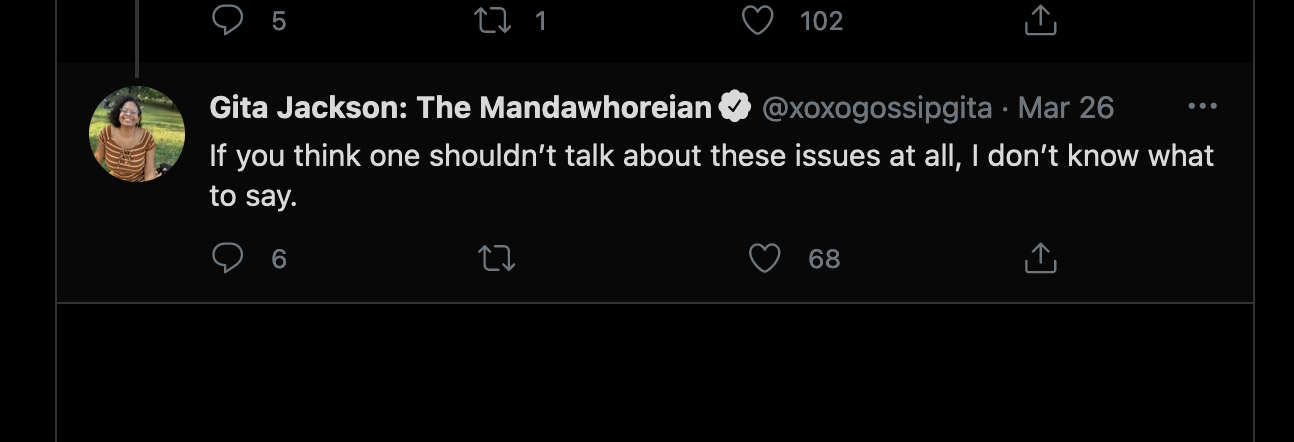Like the upper tweet using its heart icon
The height and width of the screenshot is (442, 1294).
tap(759, 20)
